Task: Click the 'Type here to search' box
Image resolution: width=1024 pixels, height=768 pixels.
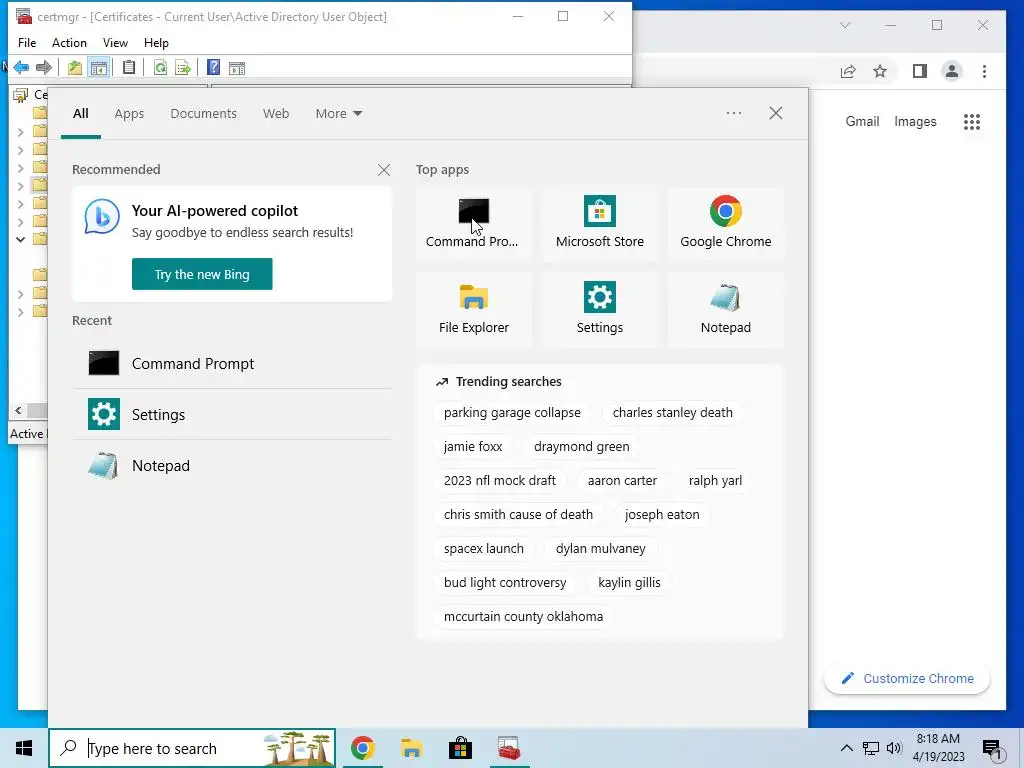Action: coord(192,748)
